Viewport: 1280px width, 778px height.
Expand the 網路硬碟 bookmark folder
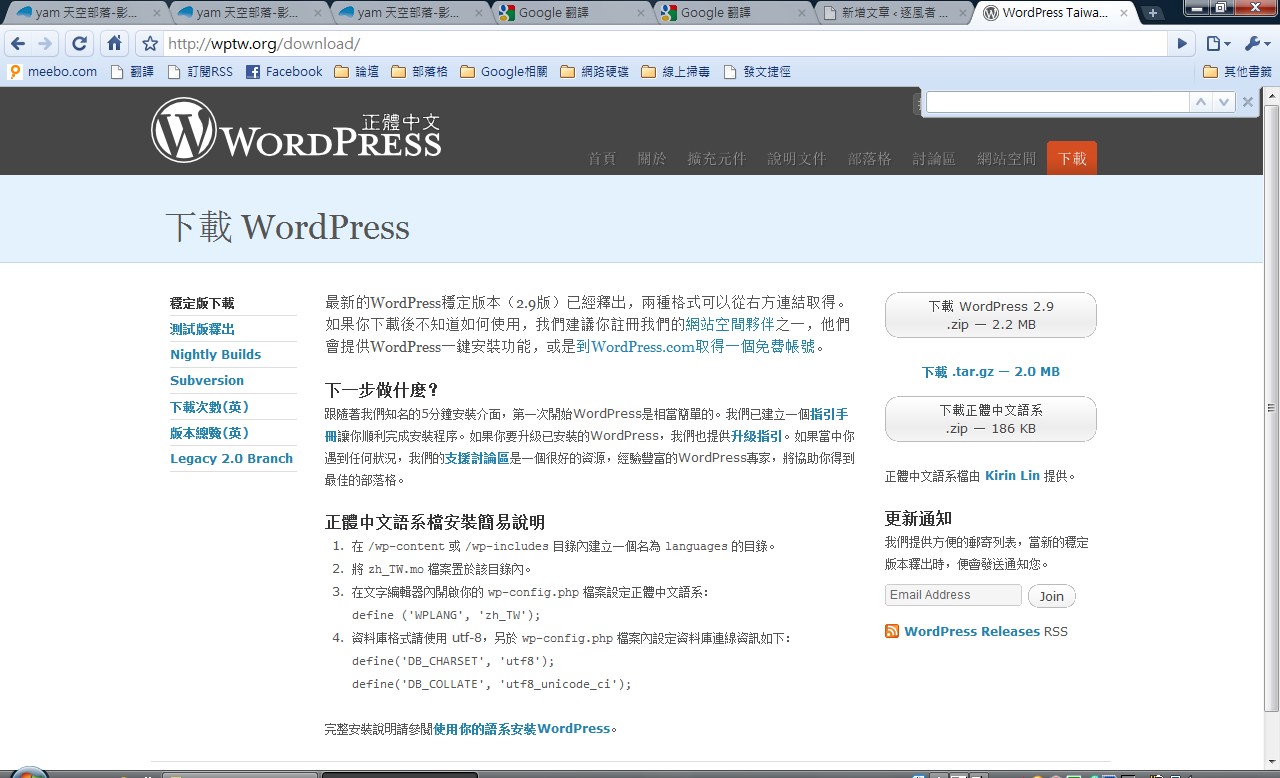pos(594,72)
